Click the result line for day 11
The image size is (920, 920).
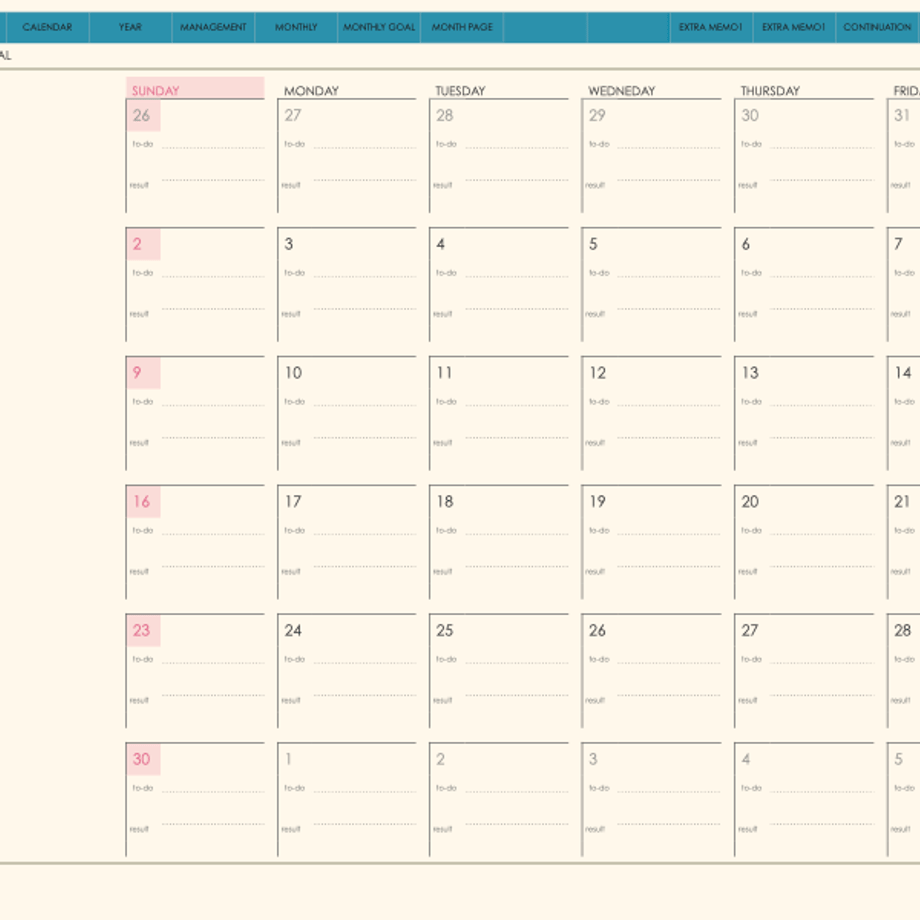click(x=516, y=437)
